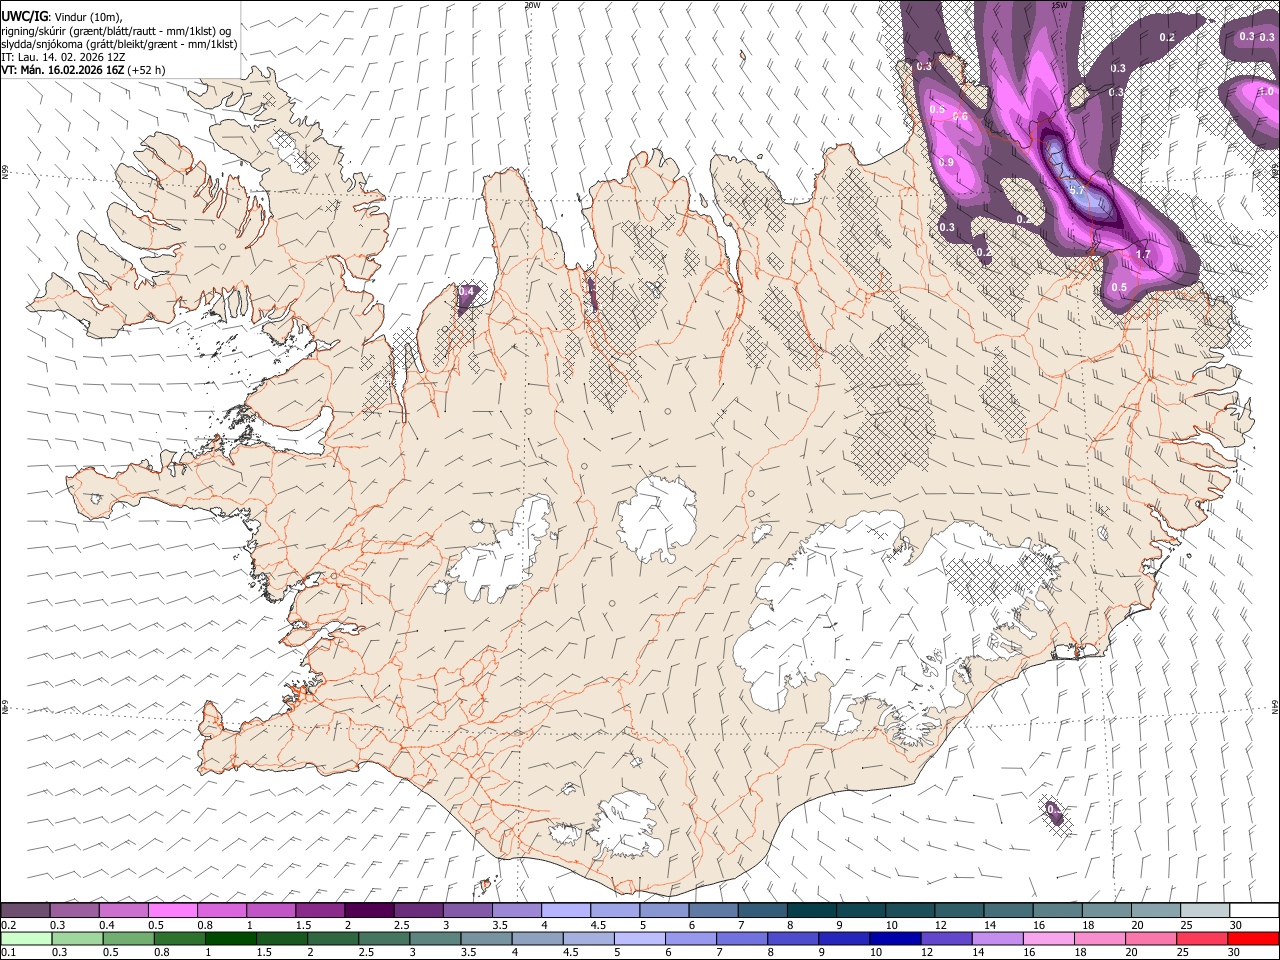
Task: Select lavender swatch between 4 and 4.5, snow scale
Action: [x=565, y=911]
